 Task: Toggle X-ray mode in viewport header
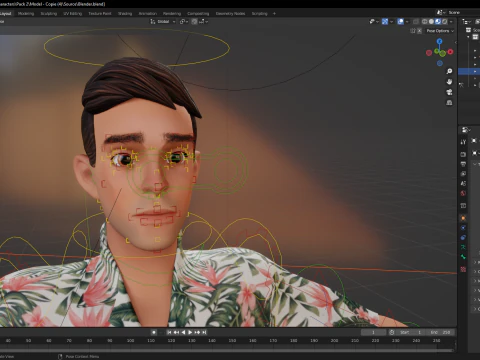416,22
